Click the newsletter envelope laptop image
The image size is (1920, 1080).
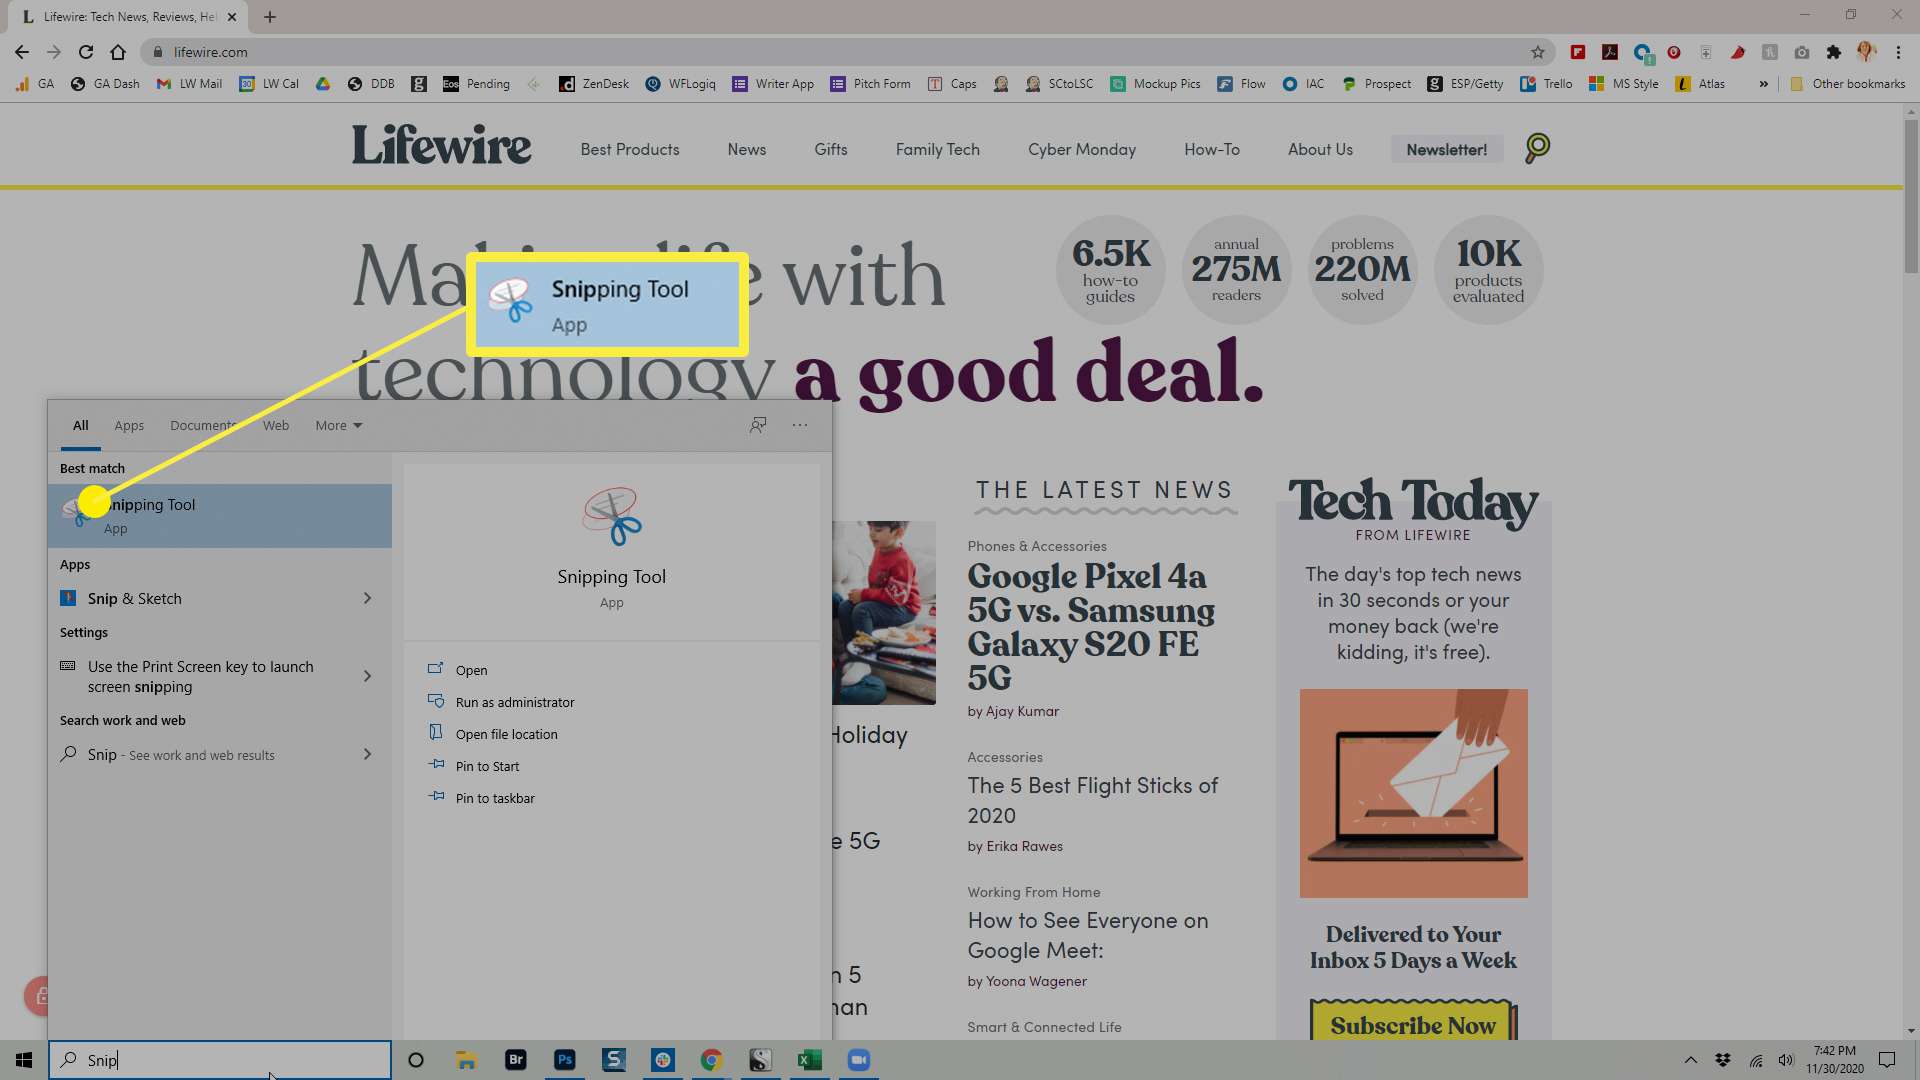coord(1413,793)
